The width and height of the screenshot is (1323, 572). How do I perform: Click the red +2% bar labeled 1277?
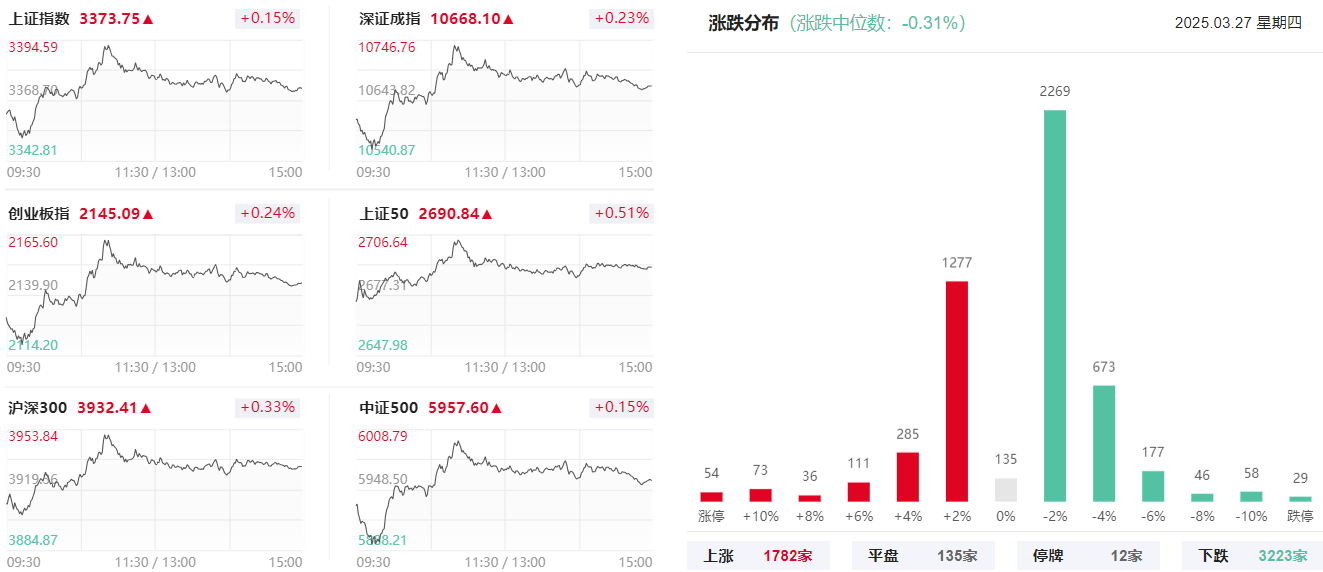coord(957,391)
